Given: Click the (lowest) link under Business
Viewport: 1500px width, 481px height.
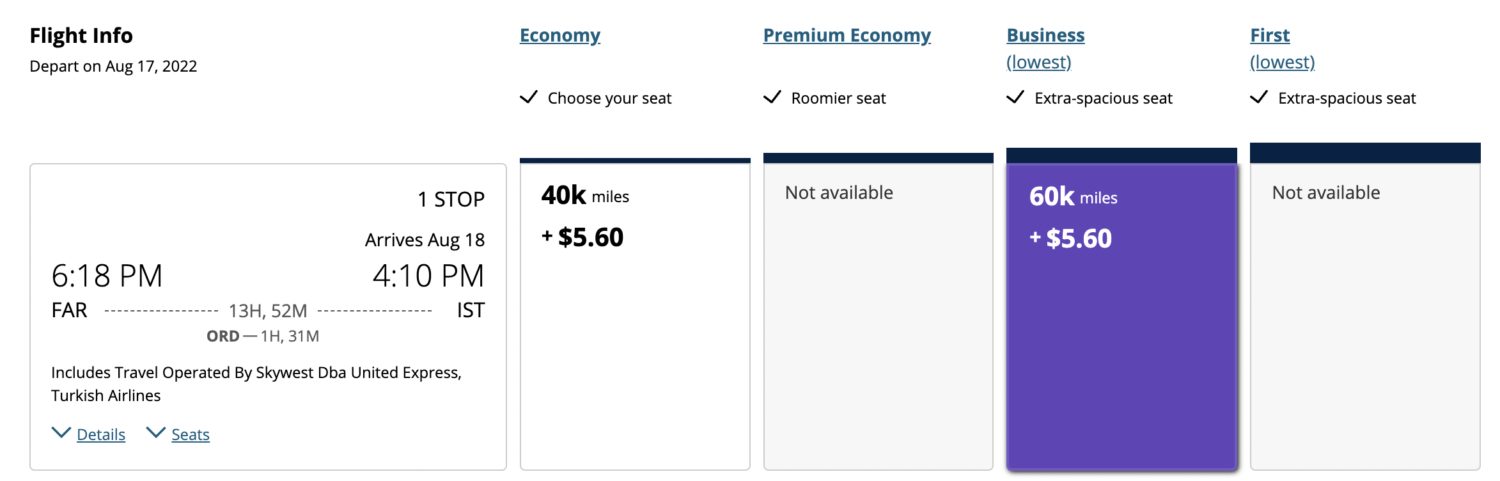Looking at the screenshot, I should pos(1039,62).
